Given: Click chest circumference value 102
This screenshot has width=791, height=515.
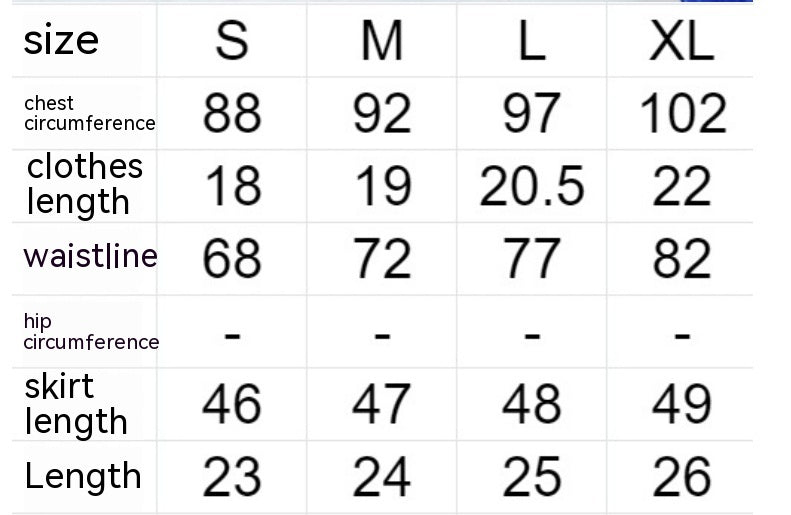Looking at the screenshot, I should tap(682, 114).
